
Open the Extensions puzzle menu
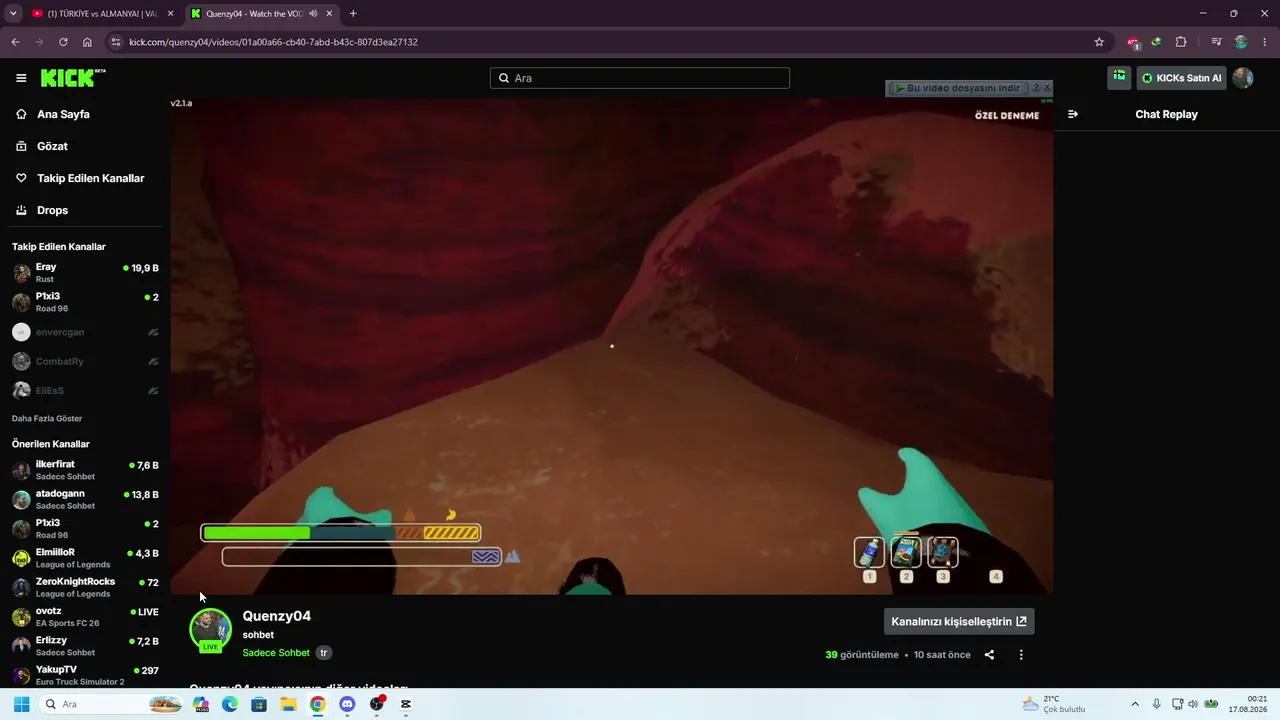pos(1181,42)
